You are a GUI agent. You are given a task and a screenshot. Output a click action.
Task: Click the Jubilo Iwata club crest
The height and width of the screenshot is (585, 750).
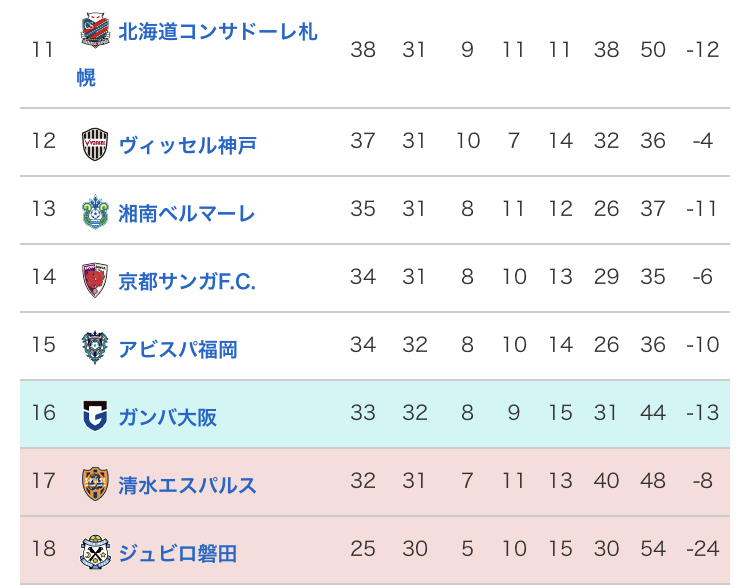[x=96, y=551]
